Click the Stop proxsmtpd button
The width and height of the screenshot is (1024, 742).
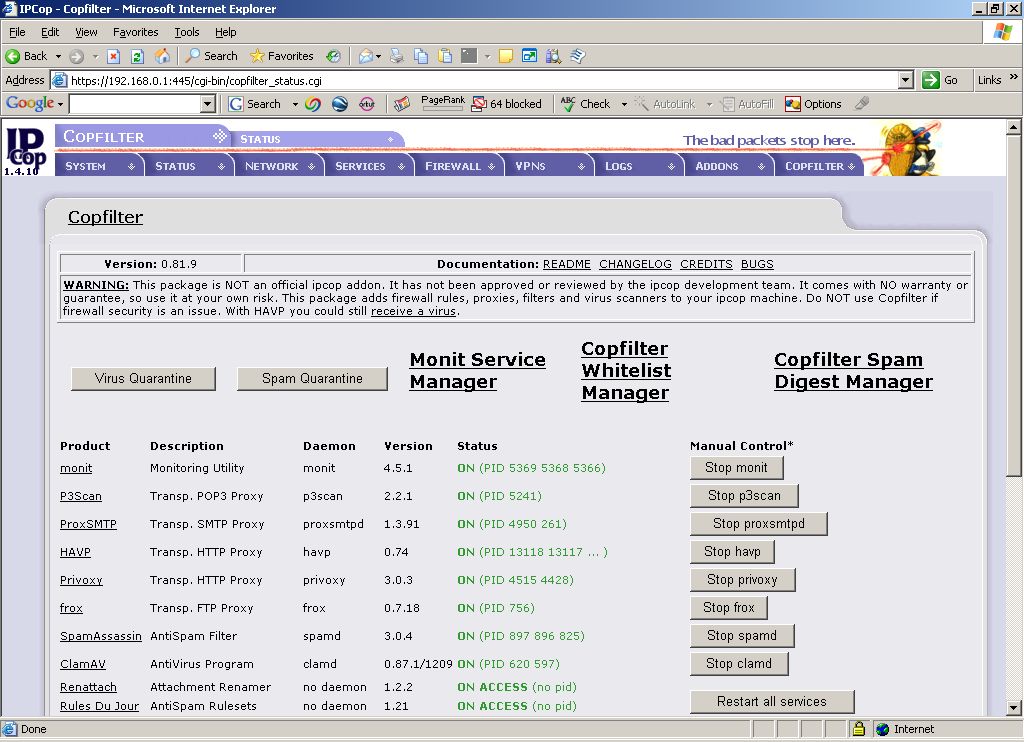tap(759, 524)
